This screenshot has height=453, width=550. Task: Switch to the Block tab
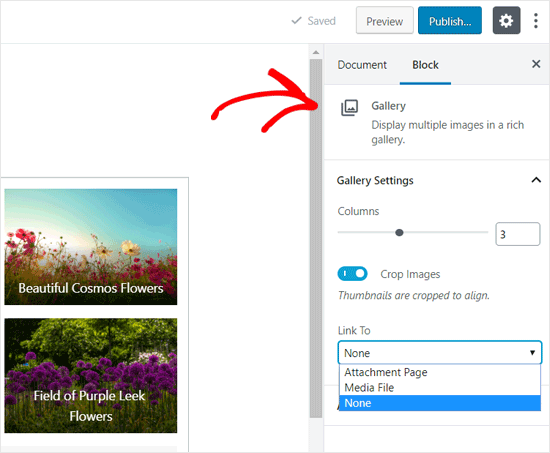click(x=425, y=65)
